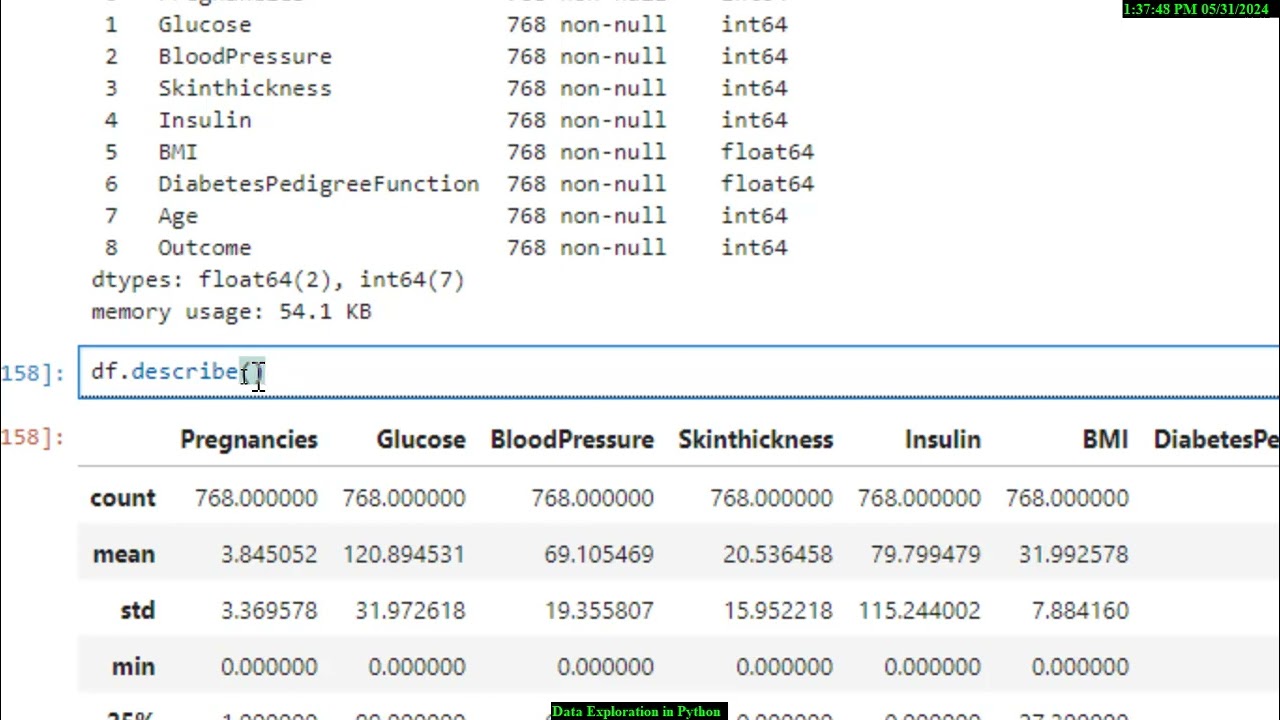This screenshot has height=720, width=1280.
Task: Click std Pregnancies value 3.369578
Action: pyautogui.click(x=269, y=610)
